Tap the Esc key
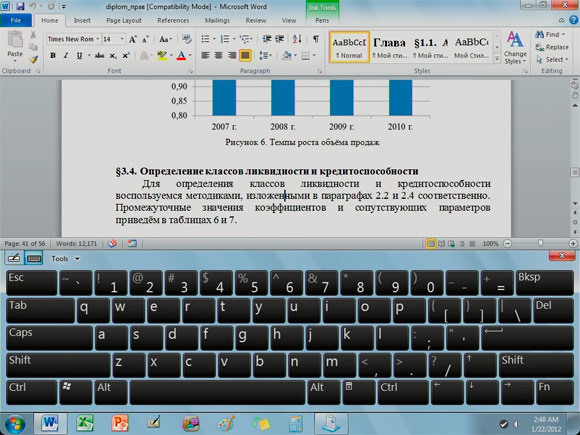 click(31, 283)
